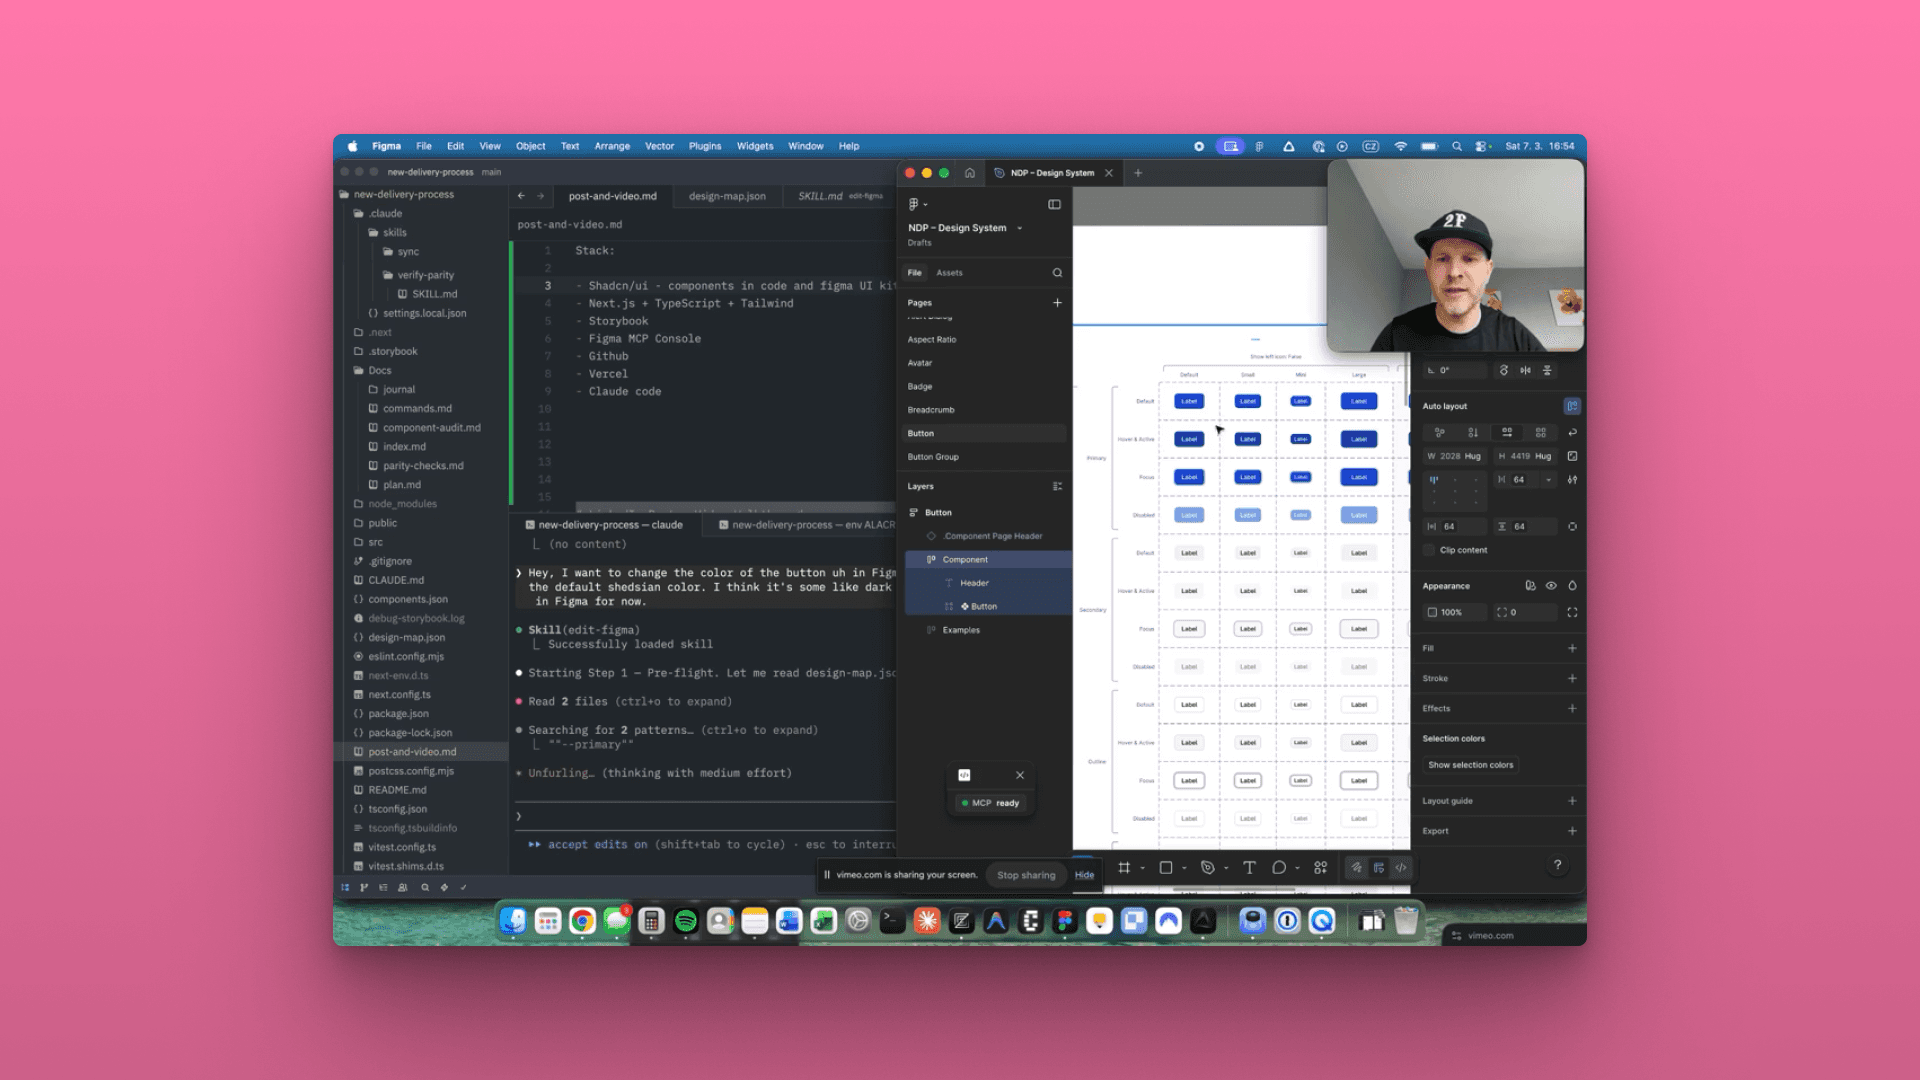Switch to the Assets tab in Figma
Viewport: 1920px width, 1080px height.
point(949,273)
